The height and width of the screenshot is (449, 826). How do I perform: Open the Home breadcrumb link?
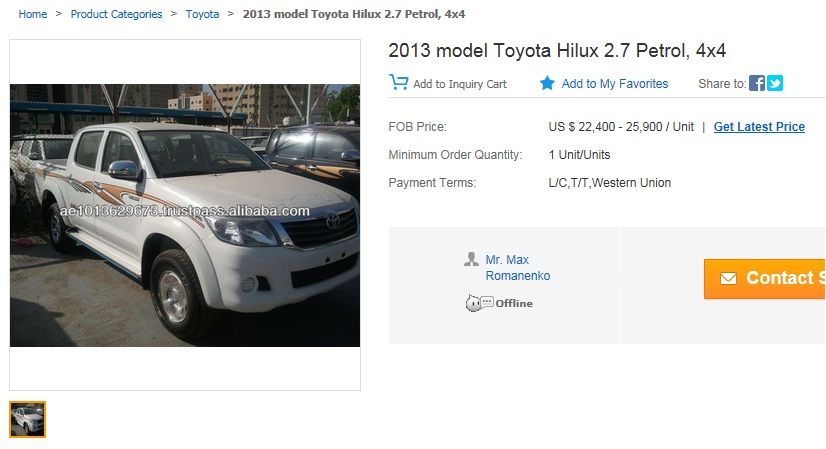pyautogui.click(x=33, y=14)
